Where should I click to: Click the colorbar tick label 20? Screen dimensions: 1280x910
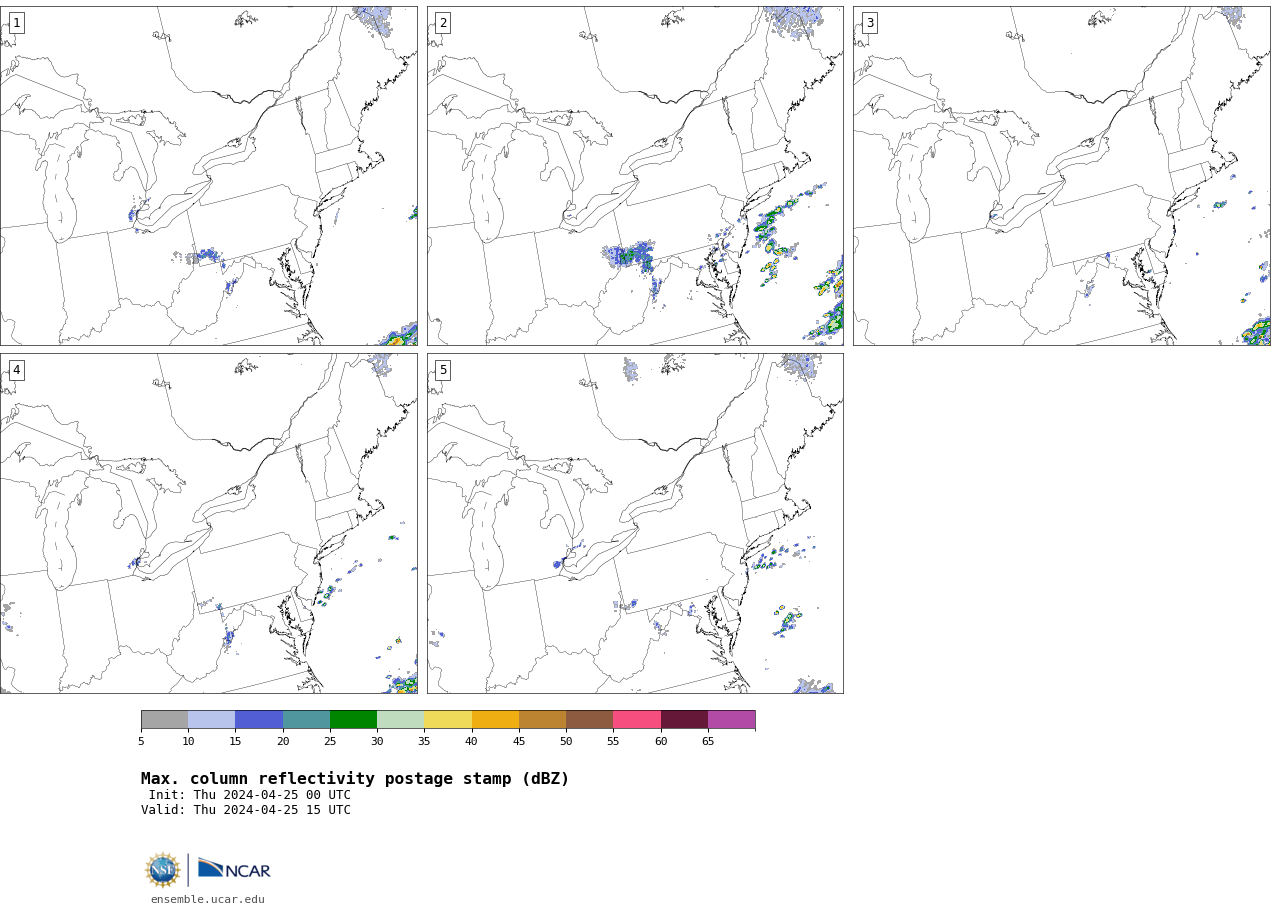tap(283, 741)
